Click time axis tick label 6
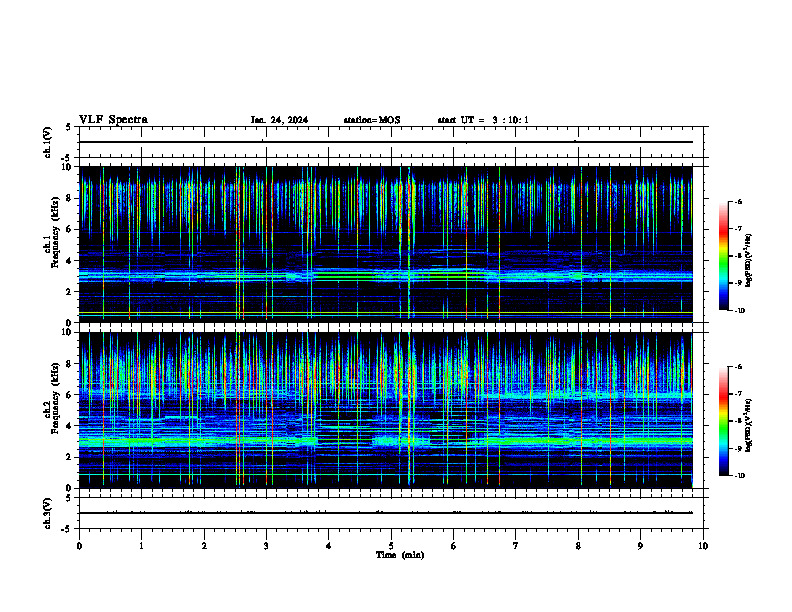Screen dimensions: 792x612 pyautogui.click(x=454, y=546)
